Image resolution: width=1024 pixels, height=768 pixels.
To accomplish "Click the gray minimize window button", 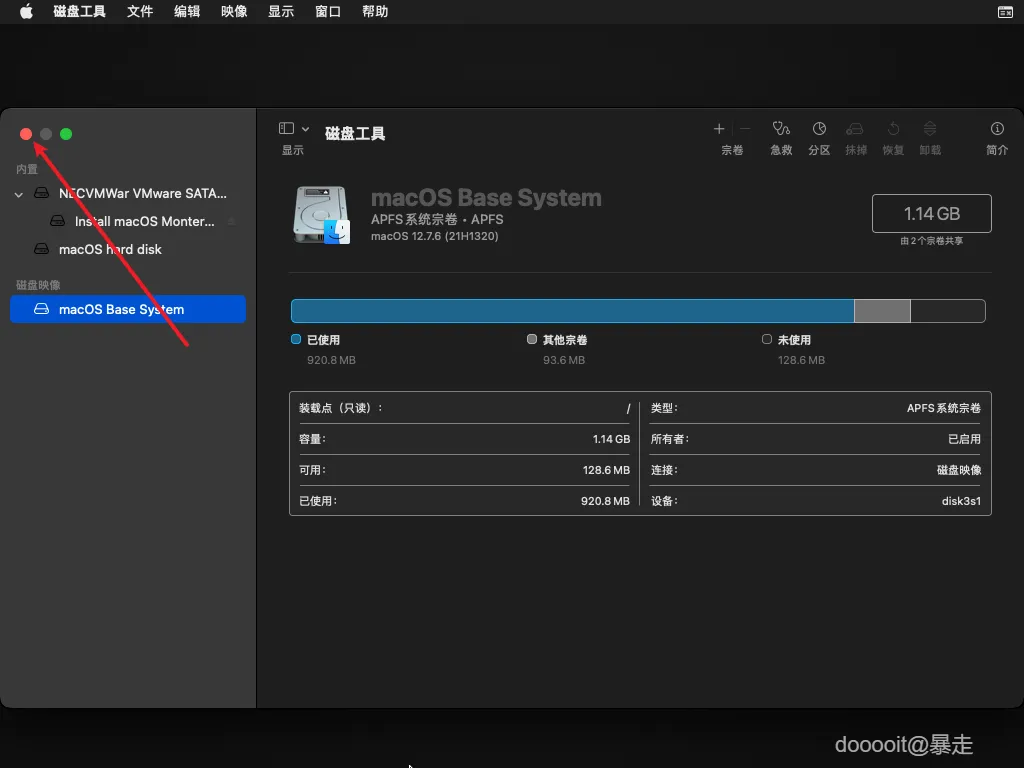I will [46, 134].
